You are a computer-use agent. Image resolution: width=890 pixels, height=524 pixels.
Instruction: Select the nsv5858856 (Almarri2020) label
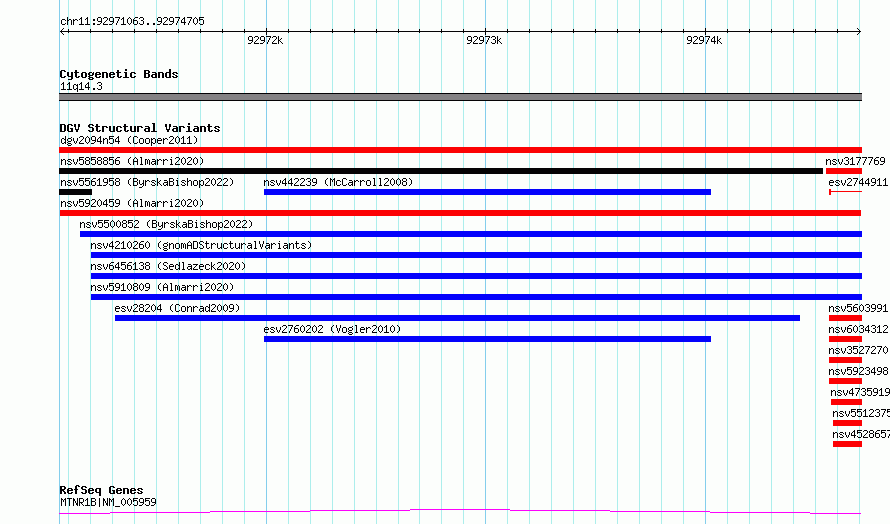click(132, 161)
